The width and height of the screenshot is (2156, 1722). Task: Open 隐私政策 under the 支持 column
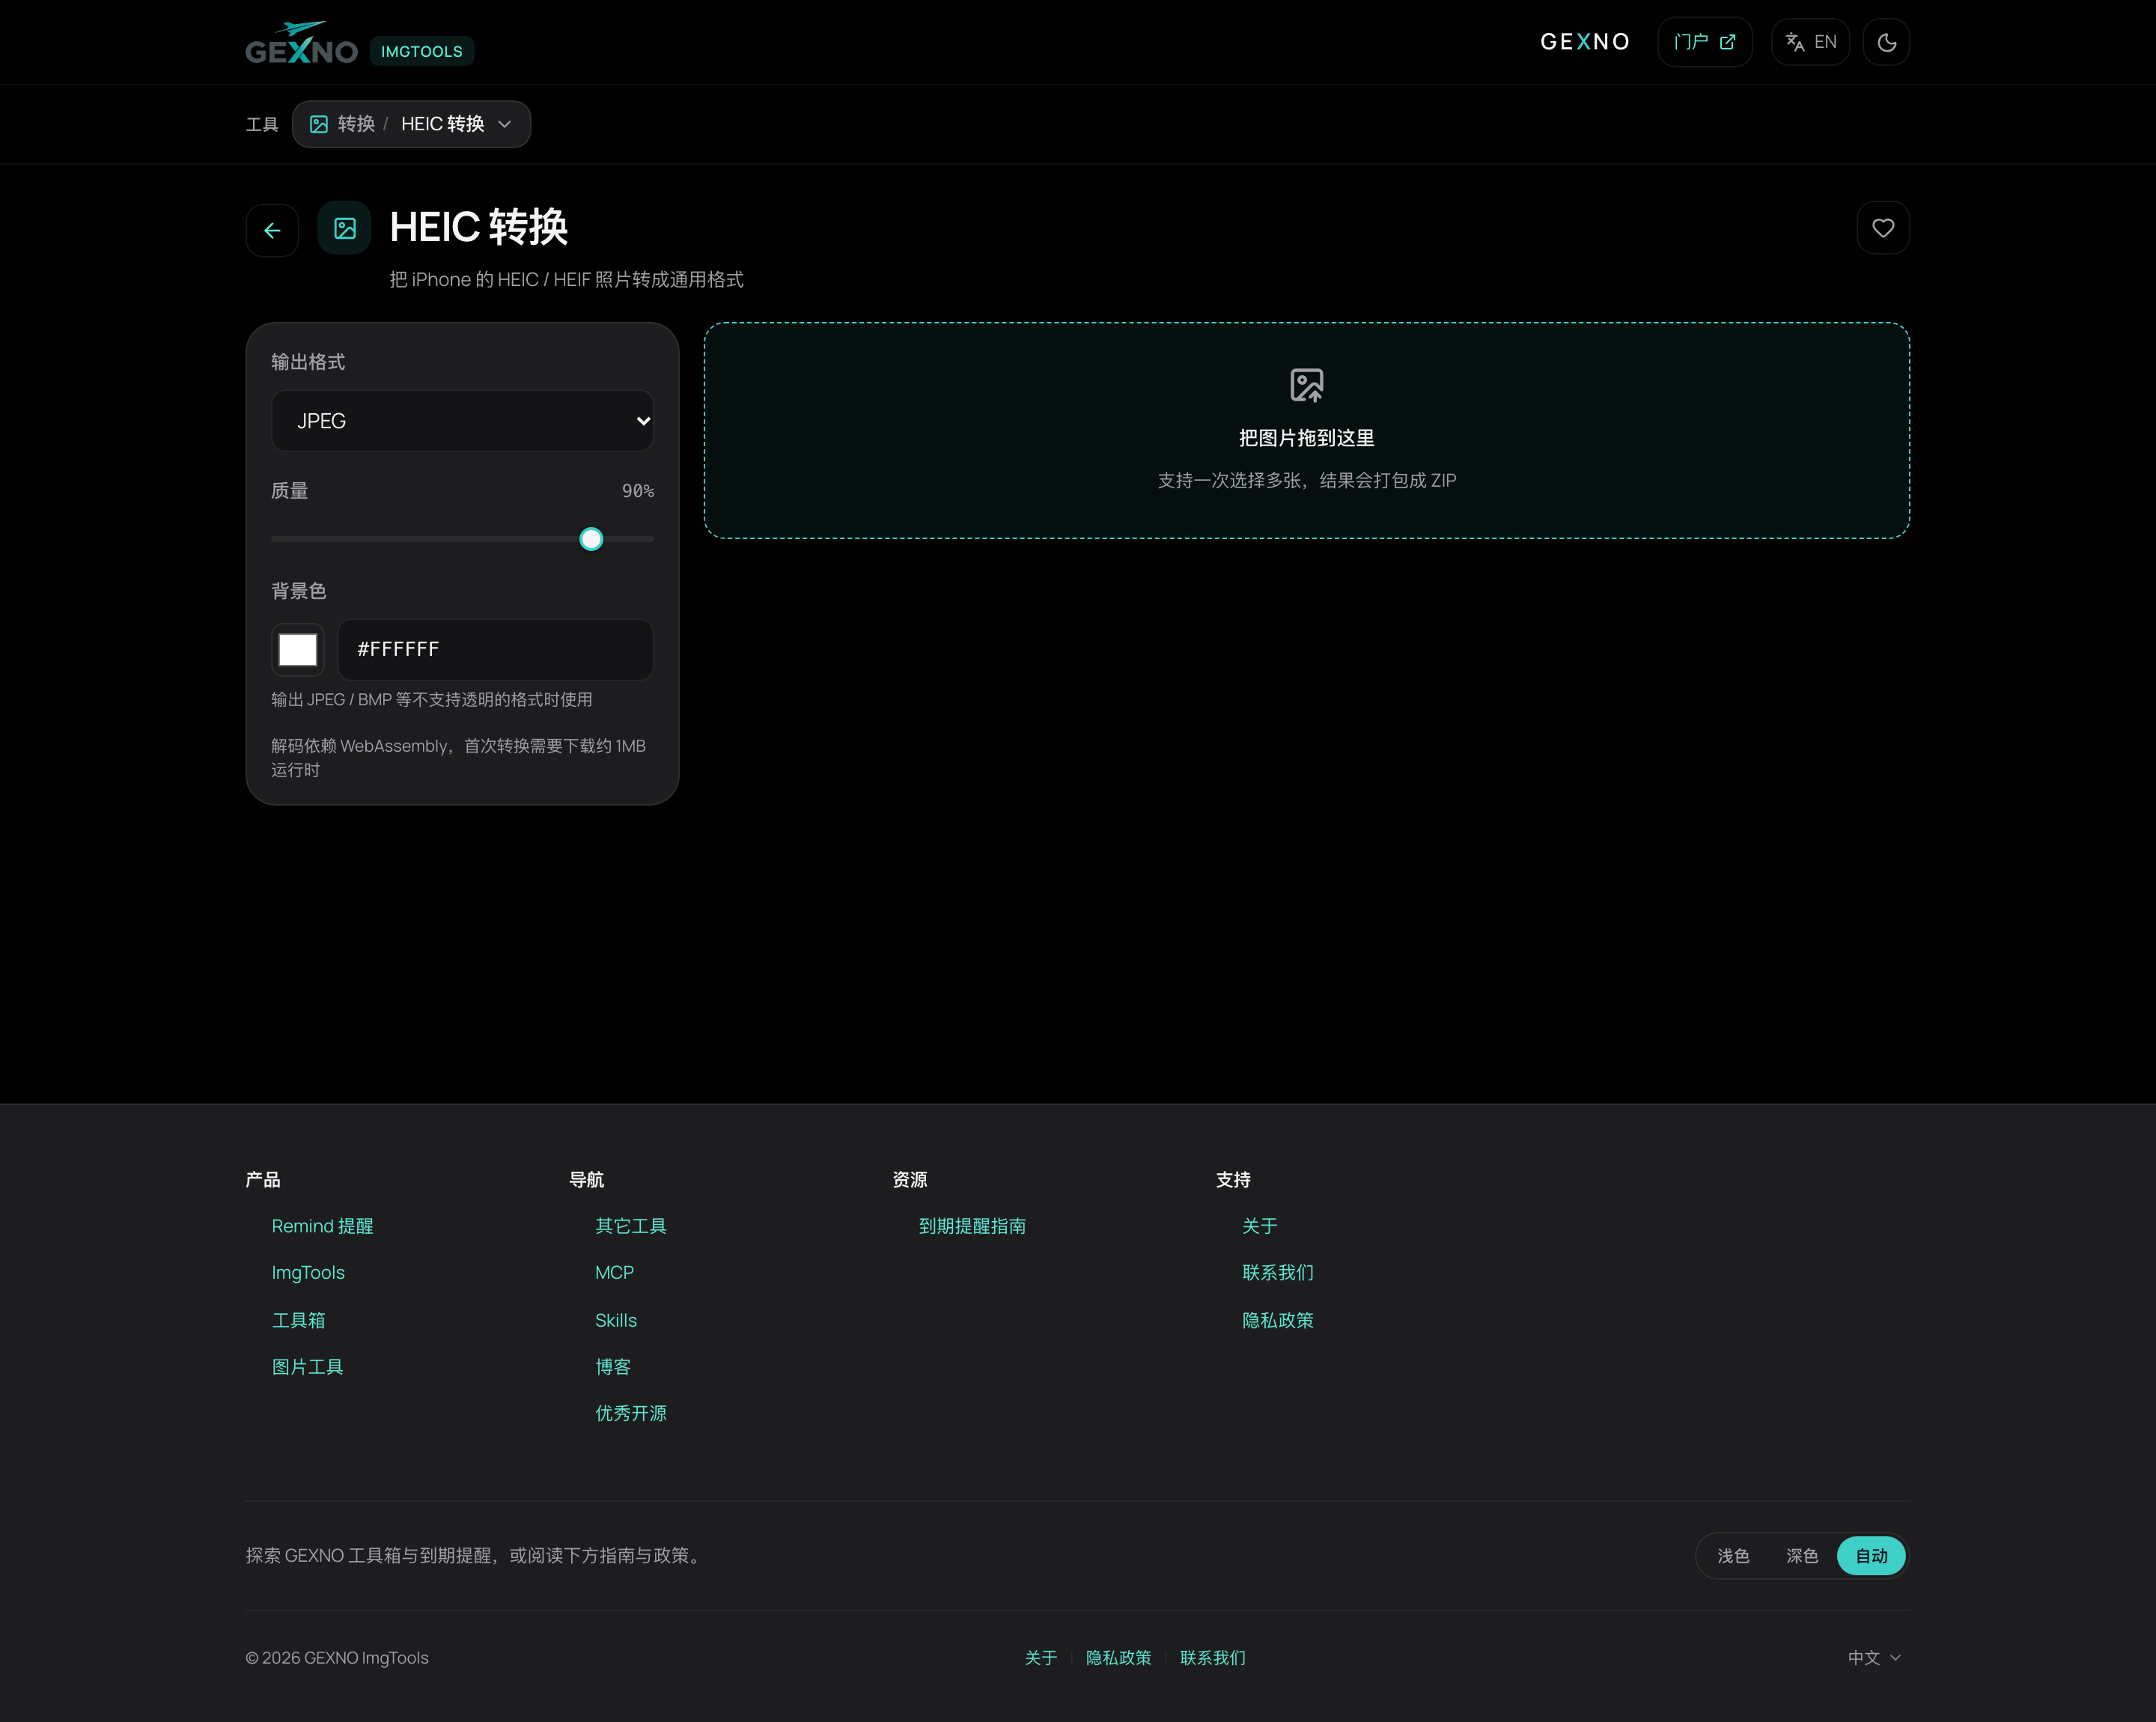(1278, 1320)
